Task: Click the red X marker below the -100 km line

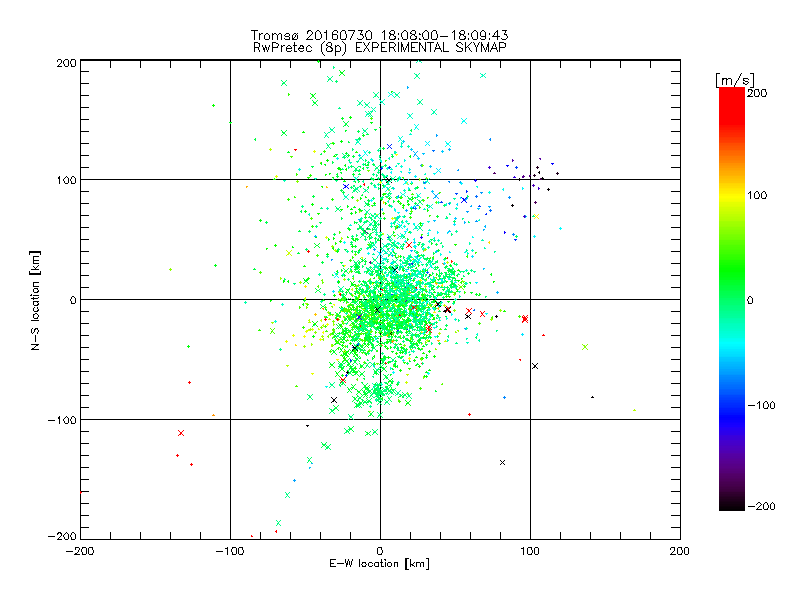Action: coord(181,433)
